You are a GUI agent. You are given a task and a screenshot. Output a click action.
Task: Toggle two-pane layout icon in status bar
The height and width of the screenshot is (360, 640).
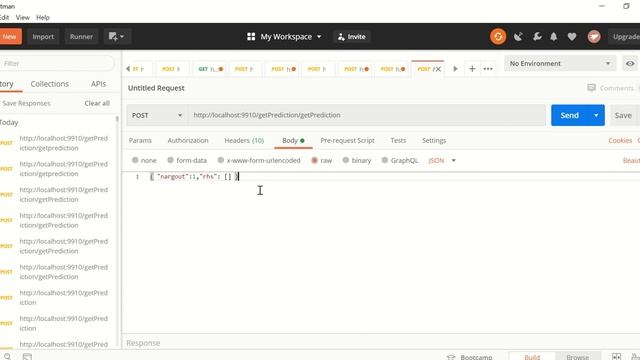(x=616, y=357)
